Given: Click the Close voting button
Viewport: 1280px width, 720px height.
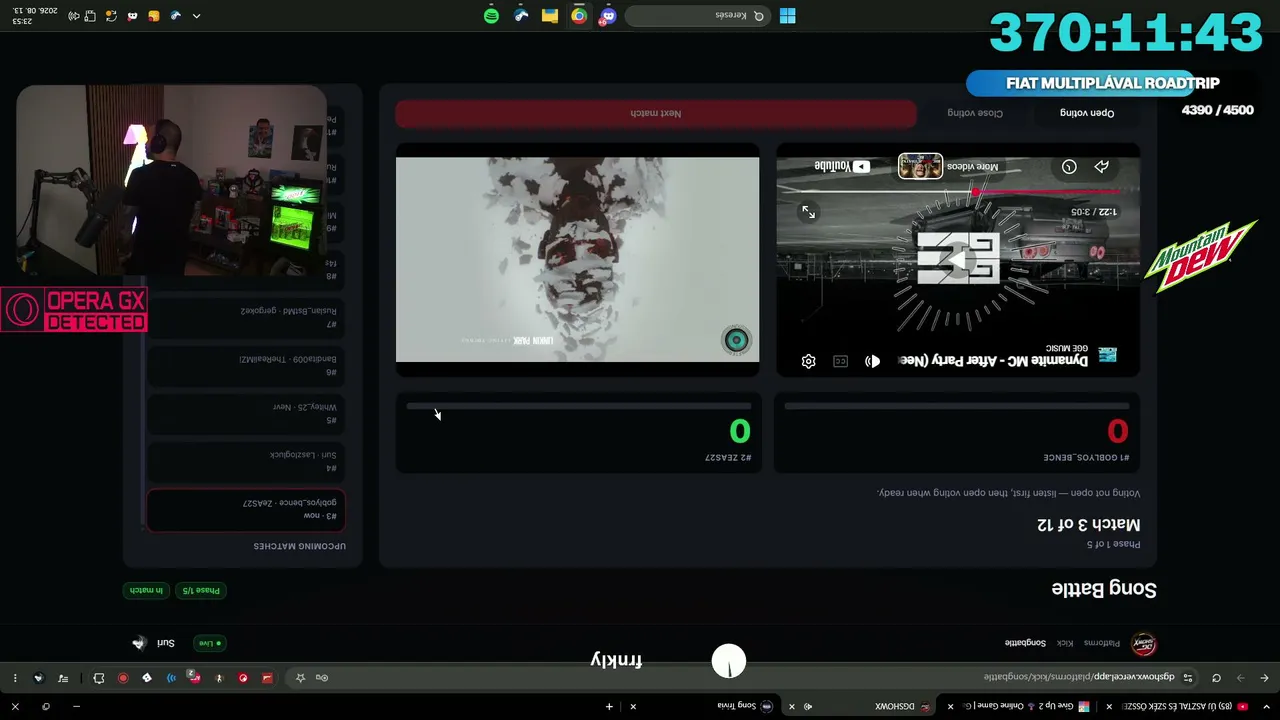Looking at the screenshot, I should tap(975, 113).
